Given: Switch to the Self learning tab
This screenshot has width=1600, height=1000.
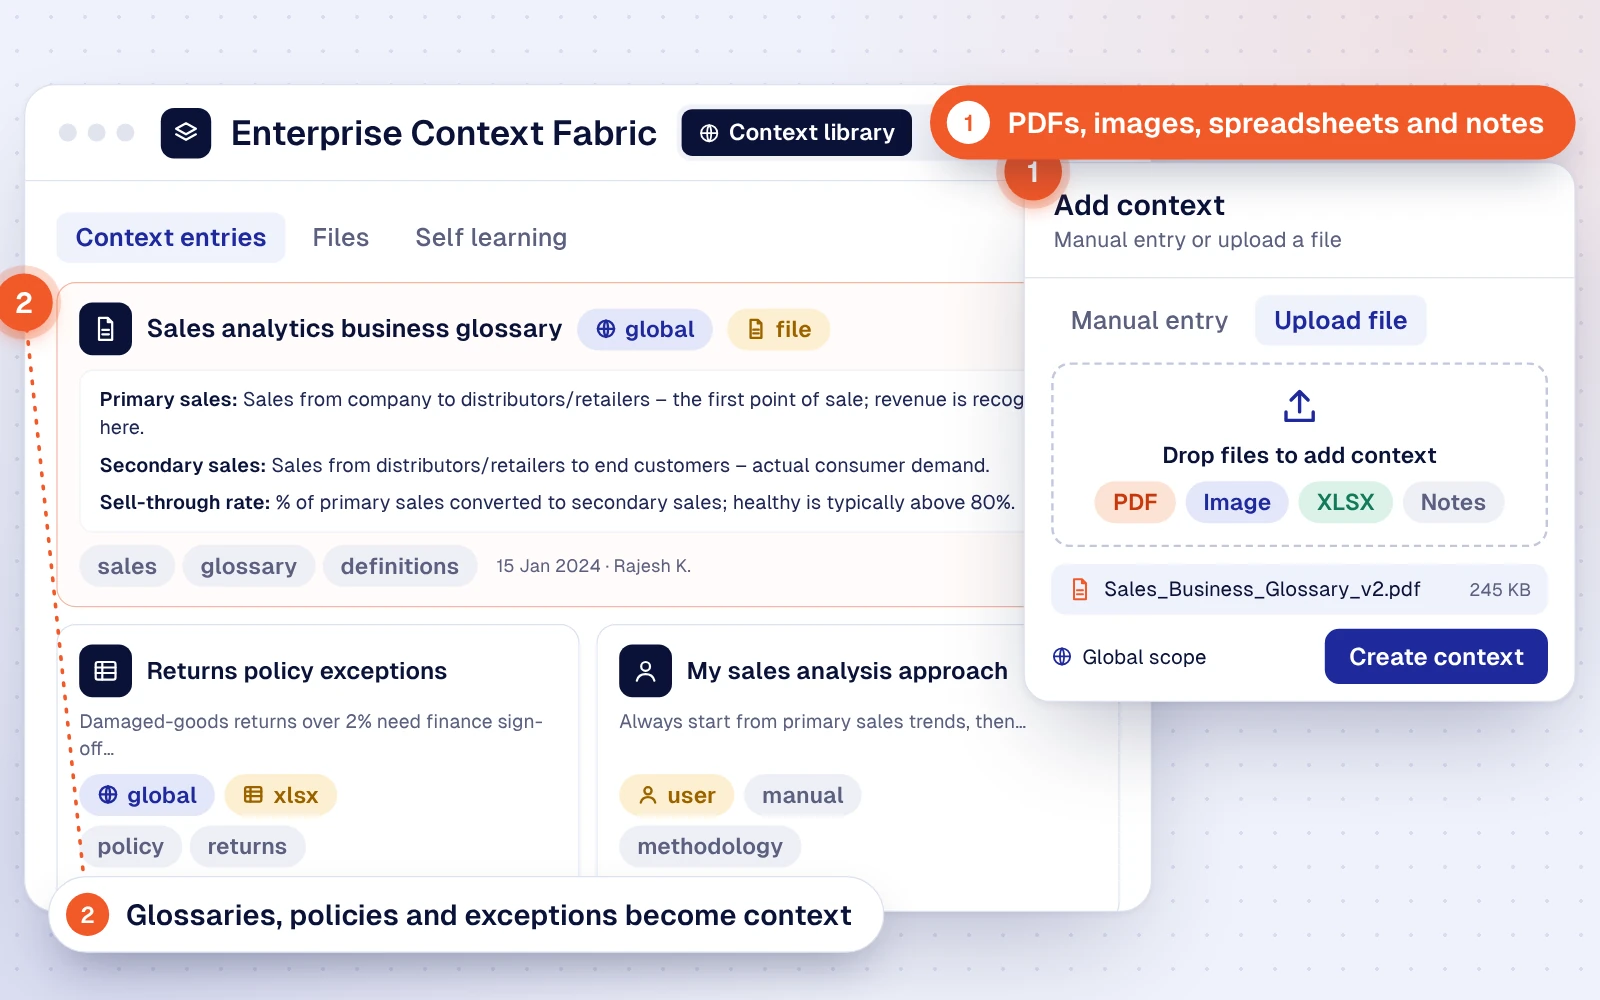Looking at the screenshot, I should pos(491,238).
